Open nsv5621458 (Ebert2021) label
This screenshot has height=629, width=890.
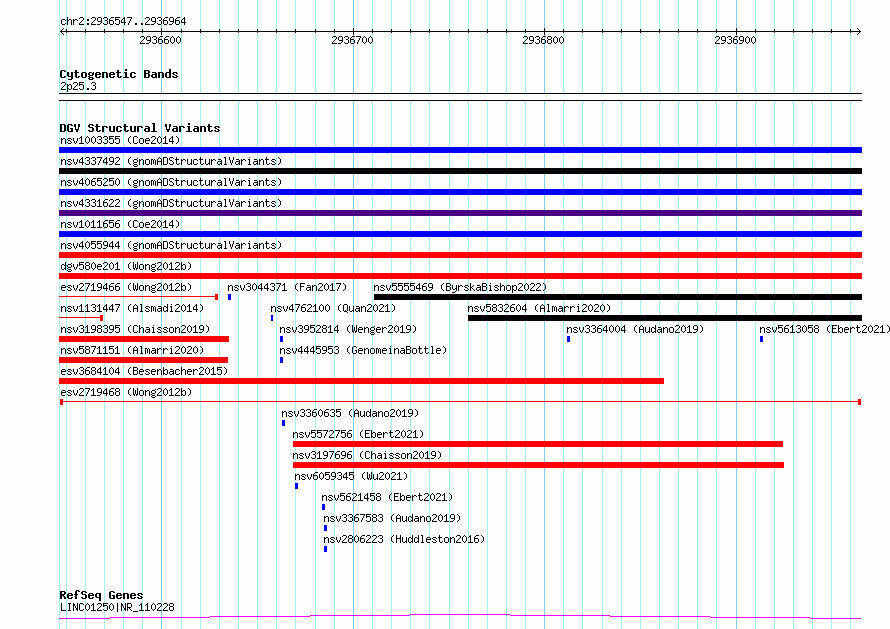pos(388,497)
